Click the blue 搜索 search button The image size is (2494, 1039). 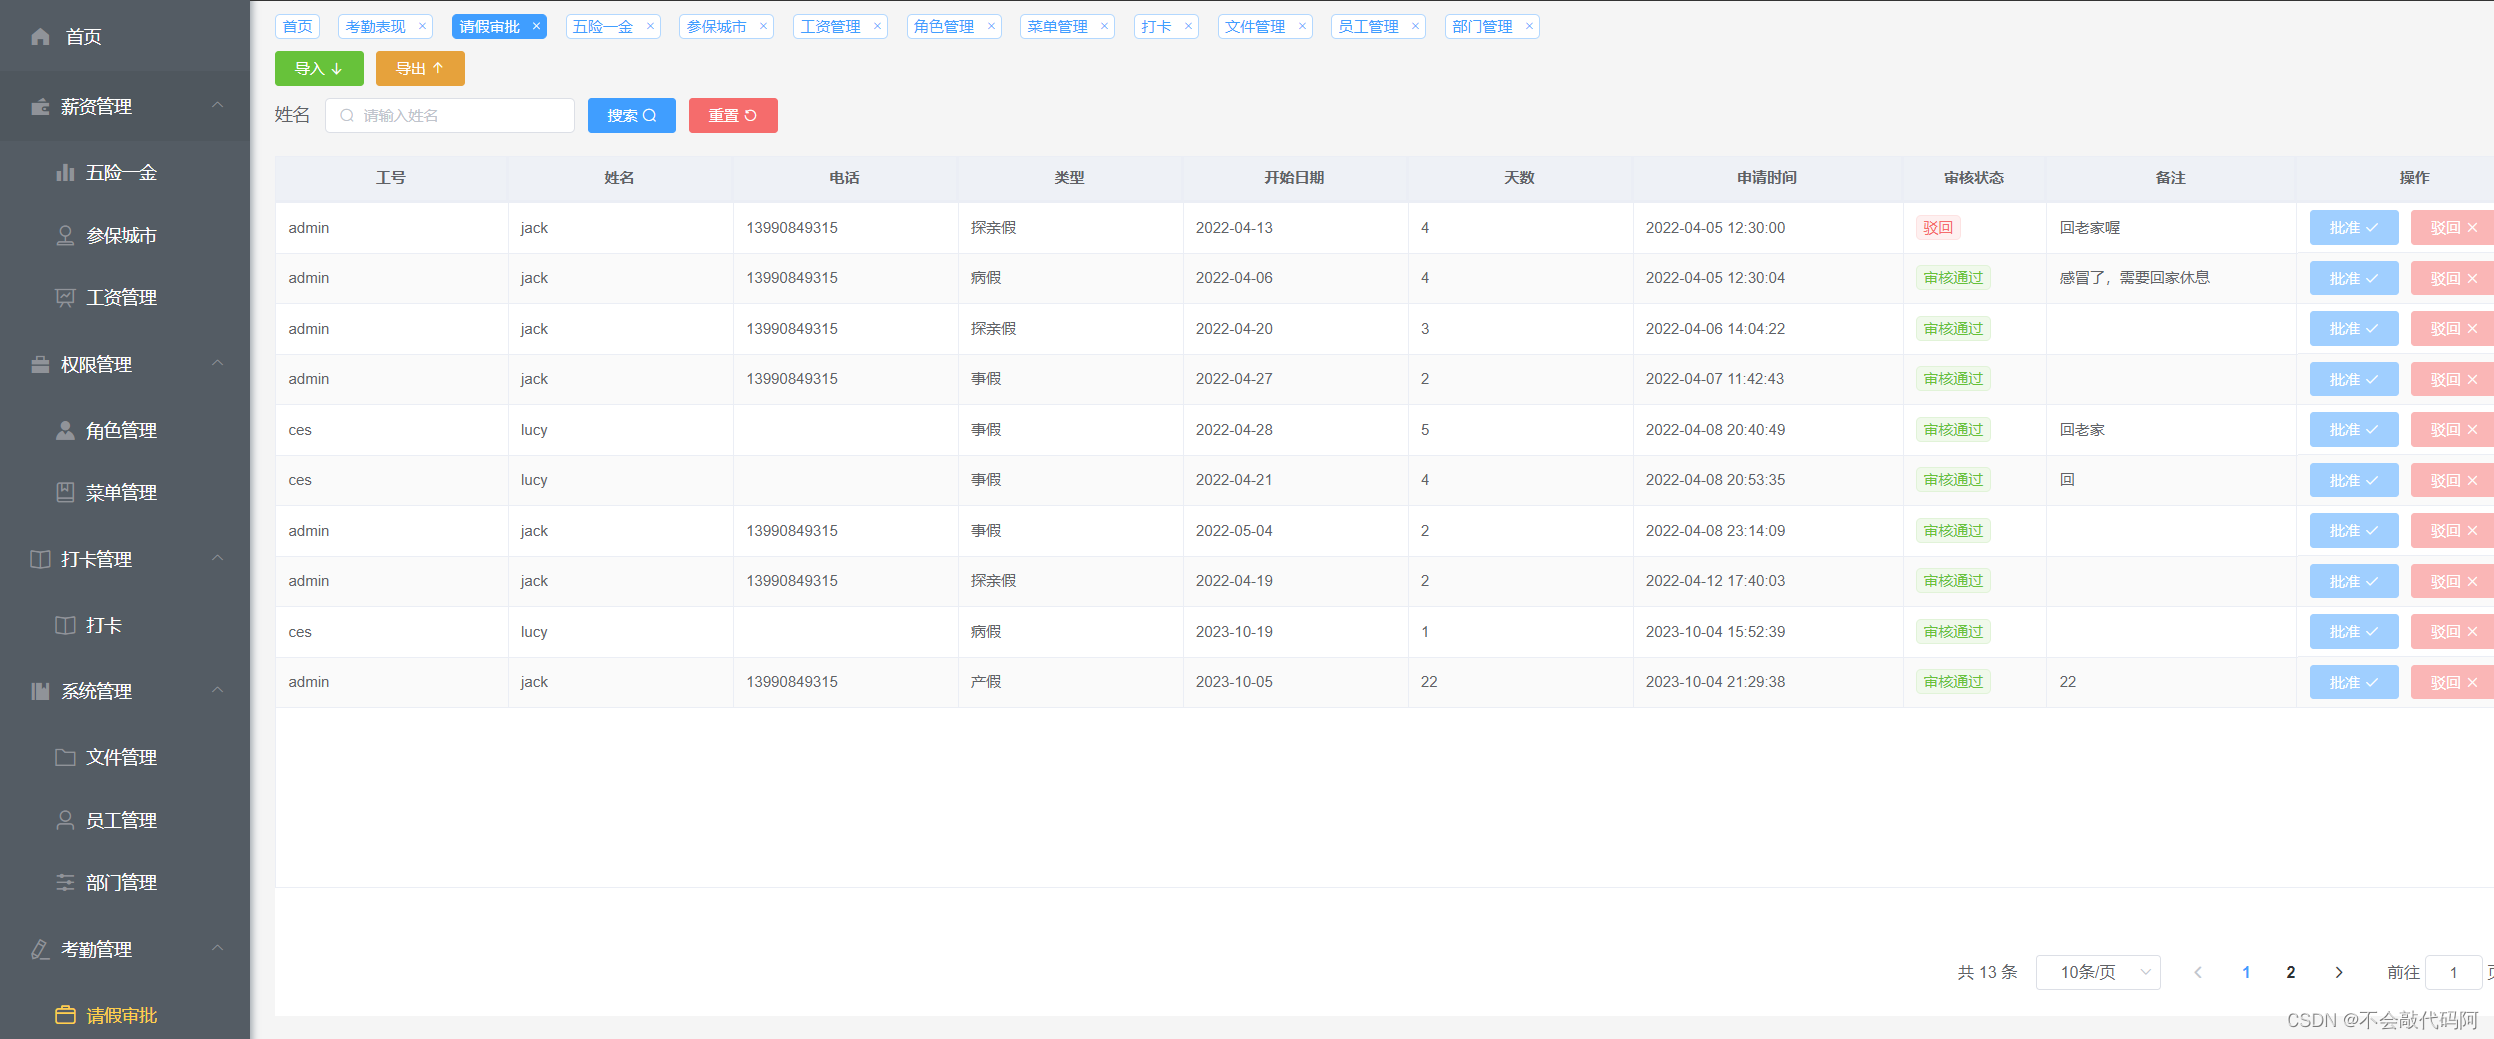pos(632,115)
